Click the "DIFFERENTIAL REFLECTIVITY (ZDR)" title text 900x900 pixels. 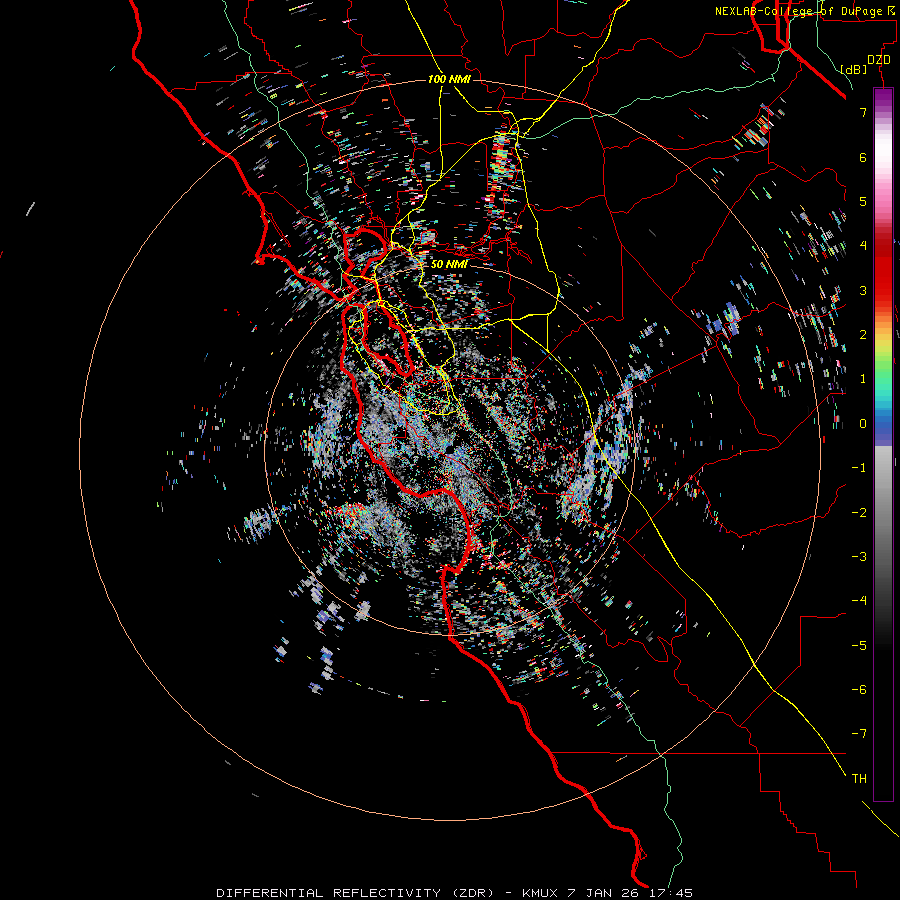click(355, 893)
